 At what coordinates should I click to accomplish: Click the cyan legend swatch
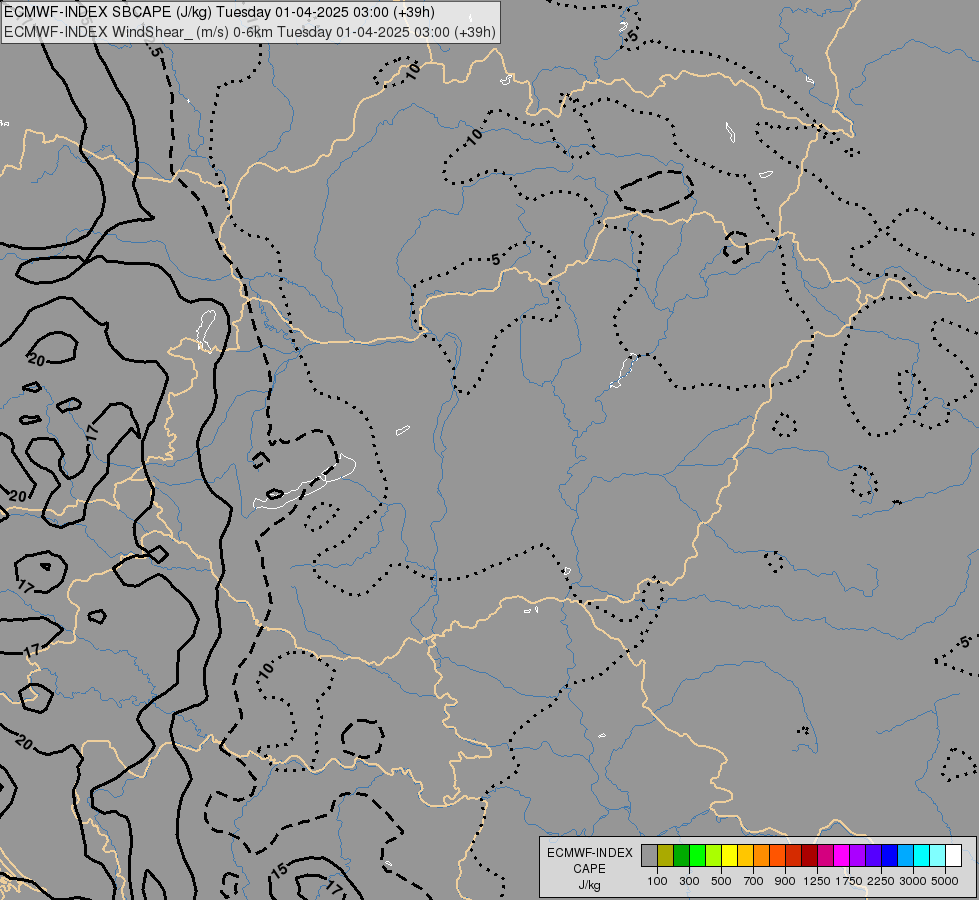(921, 855)
